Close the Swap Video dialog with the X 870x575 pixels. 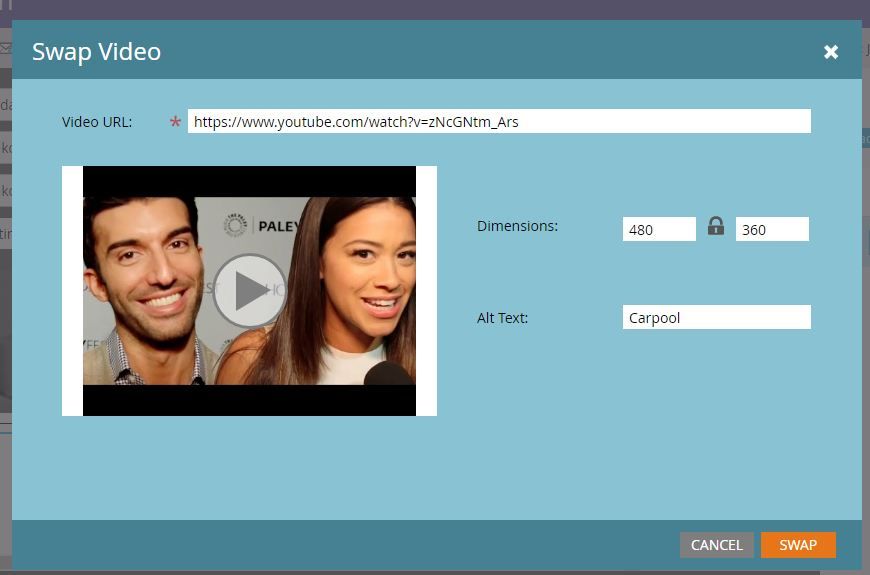click(831, 52)
